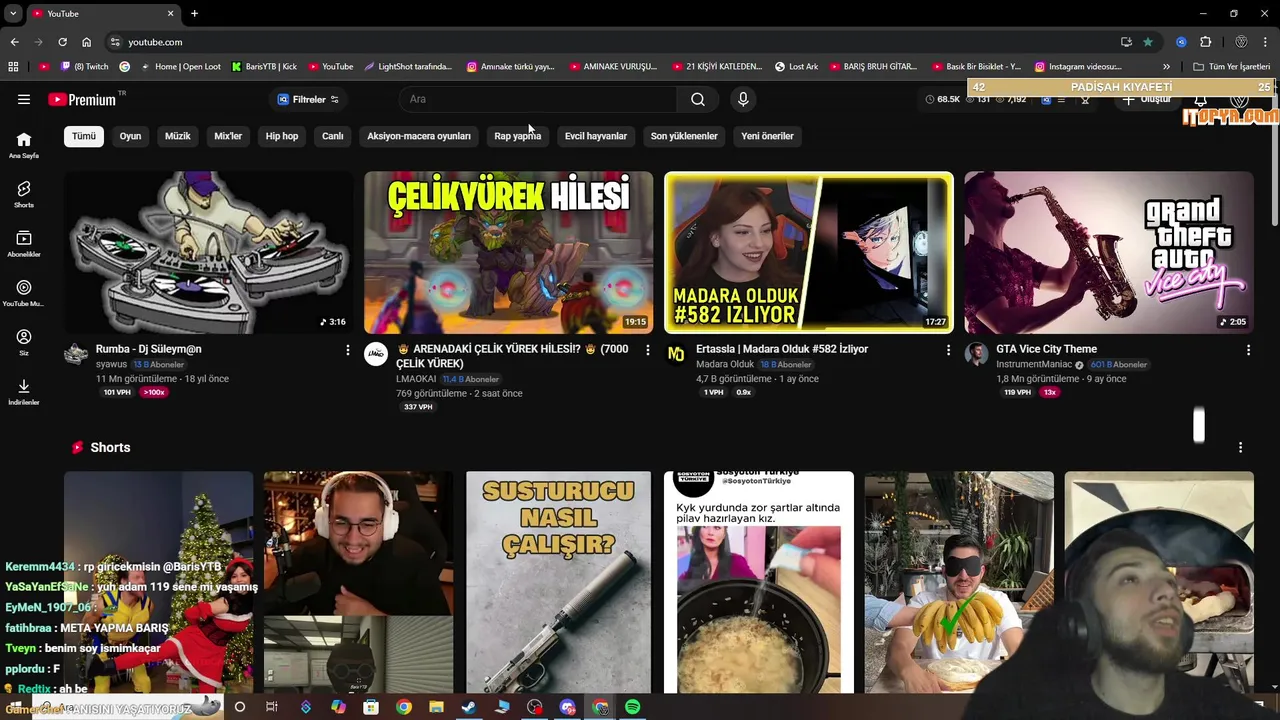Select the Son yüklenenler chip

pos(684,136)
